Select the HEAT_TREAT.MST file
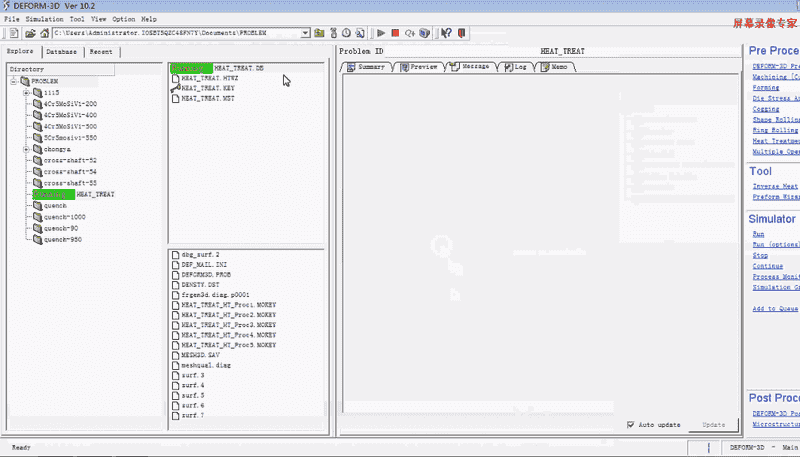This screenshot has height=457, width=800. [208, 98]
